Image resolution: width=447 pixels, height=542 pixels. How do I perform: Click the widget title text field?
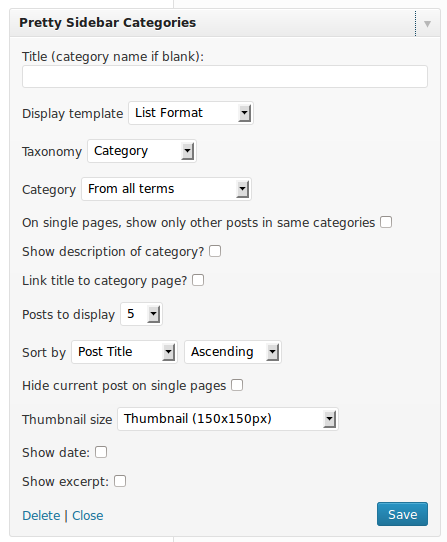225,76
